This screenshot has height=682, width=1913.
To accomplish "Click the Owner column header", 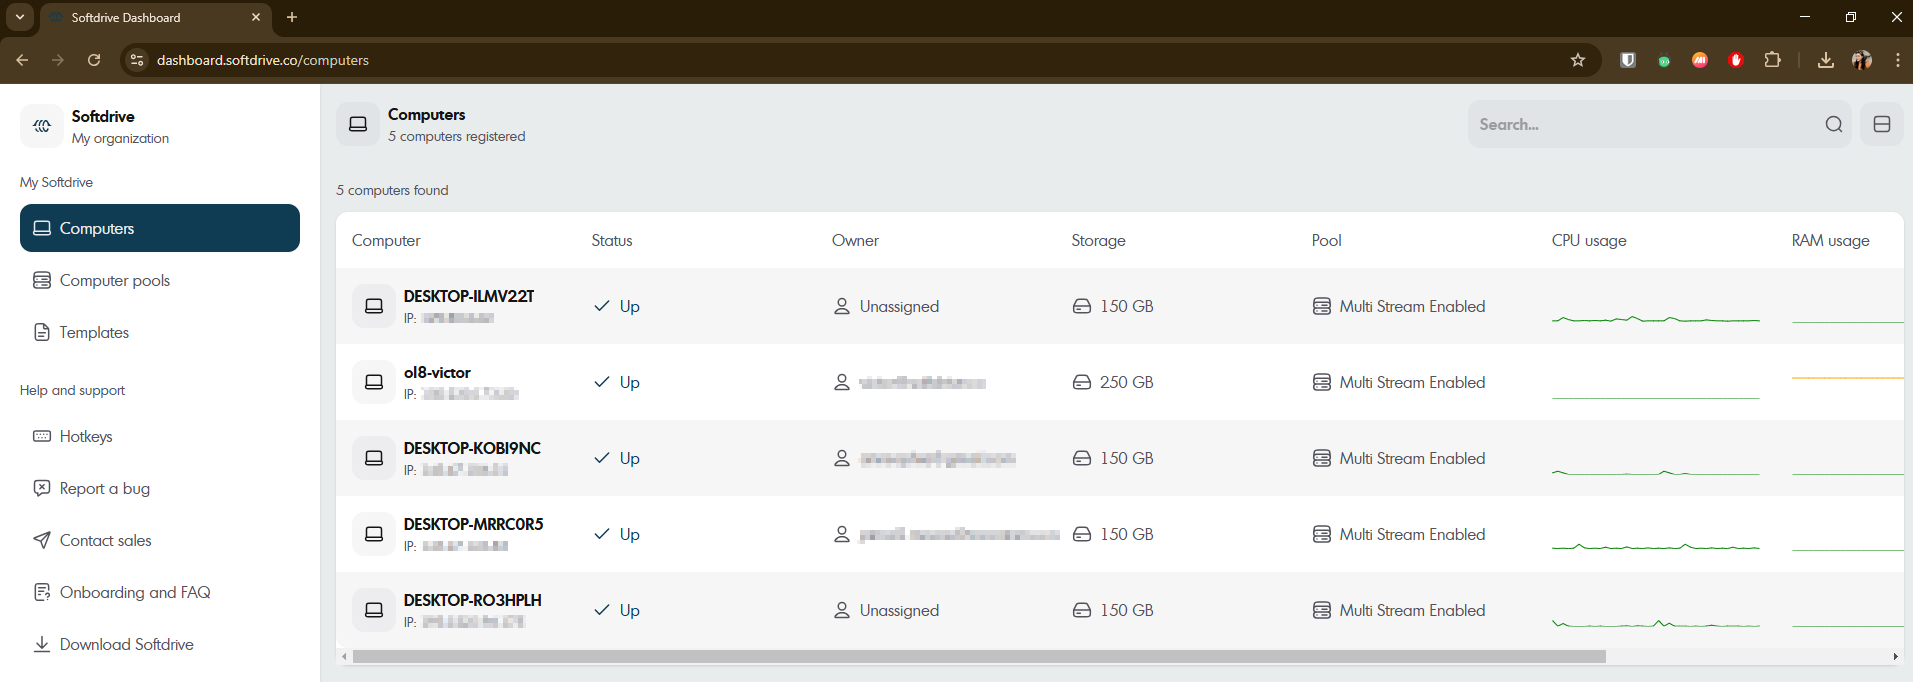I will [855, 240].
